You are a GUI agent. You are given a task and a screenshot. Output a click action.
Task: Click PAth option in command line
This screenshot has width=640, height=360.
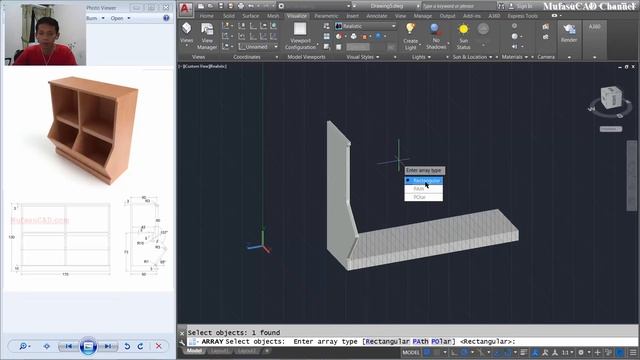420,342
